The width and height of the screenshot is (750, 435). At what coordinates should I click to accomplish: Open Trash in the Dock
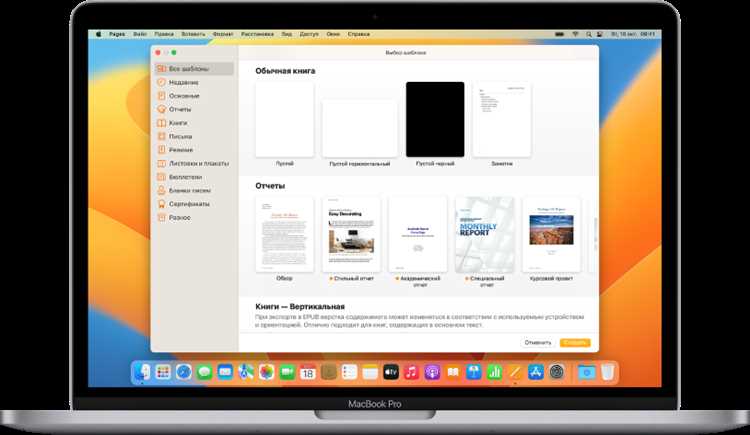pyautogui.click(x=607, y=372)
